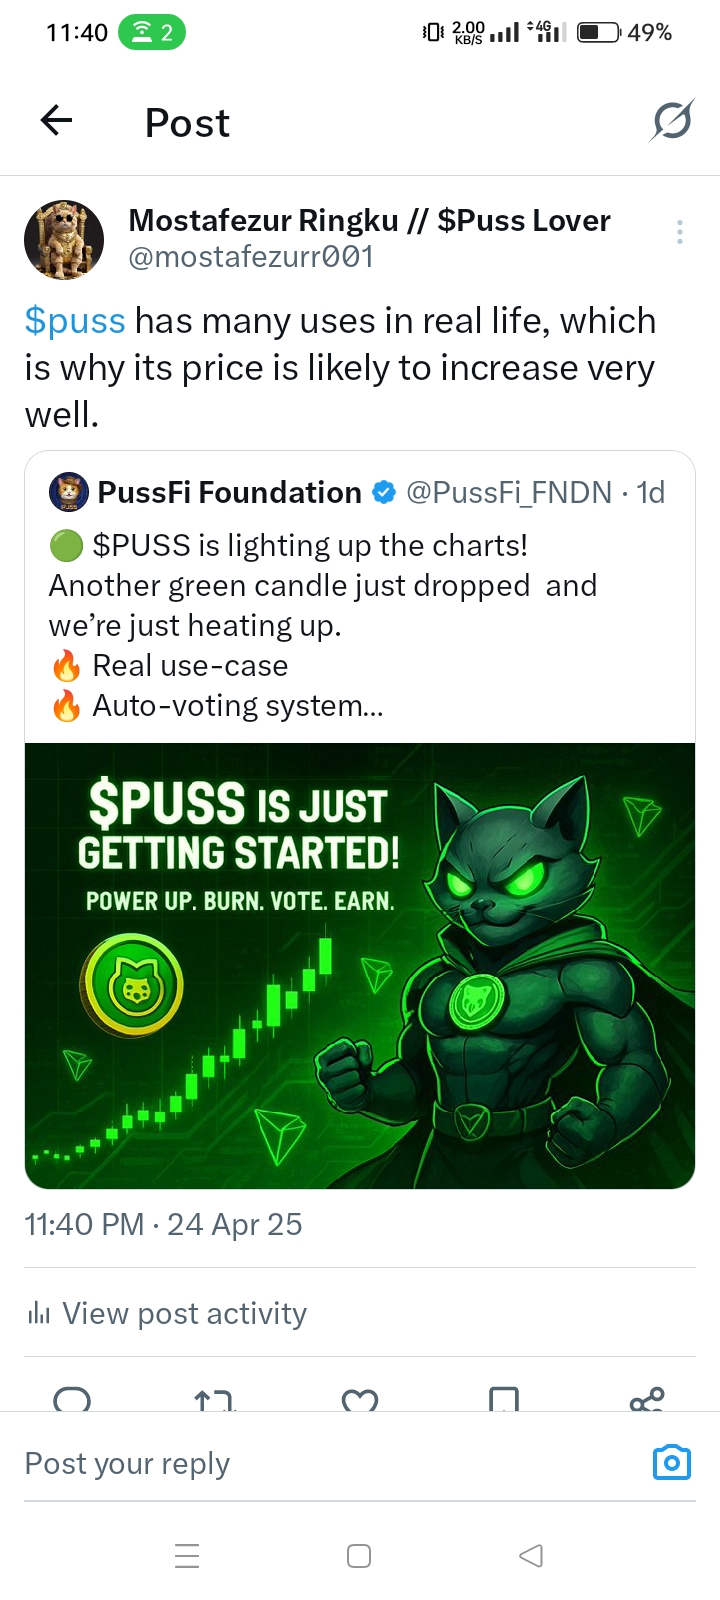Viewport: 720px width, 1600px height.
Task: Open the $PUSS green cat image
Action: [360, 966]
